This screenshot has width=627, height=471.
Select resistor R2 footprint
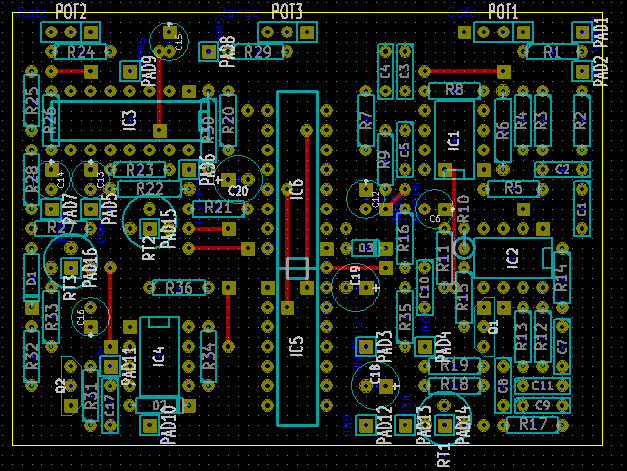pyautogui.click(x=582, y=120)
